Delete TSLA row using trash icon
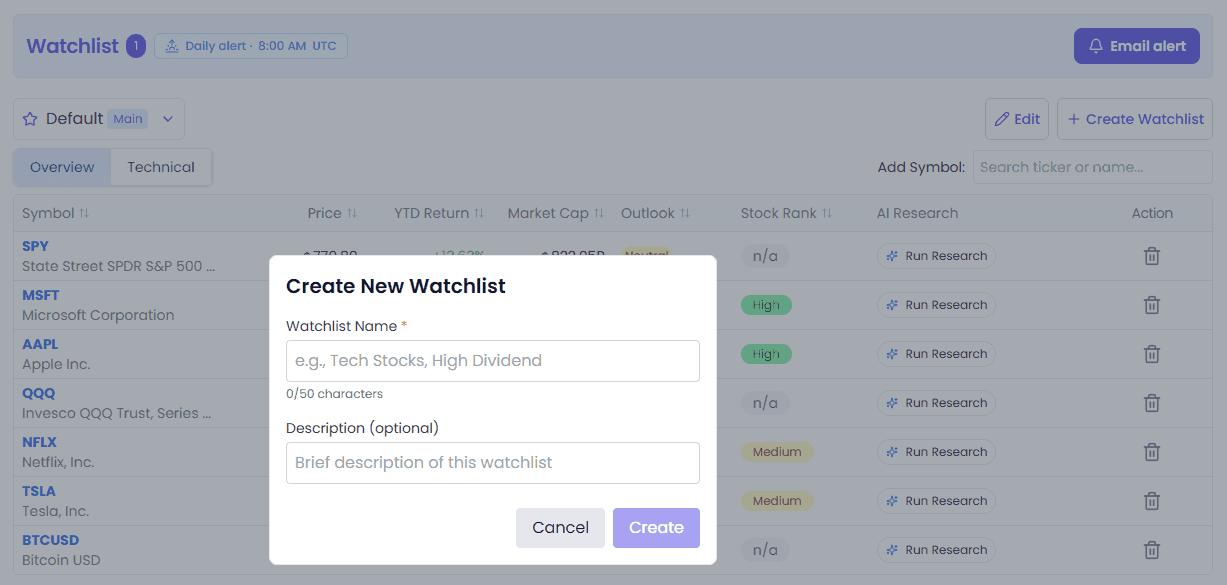1227x585 pixels. click(x=1152, y=501)
